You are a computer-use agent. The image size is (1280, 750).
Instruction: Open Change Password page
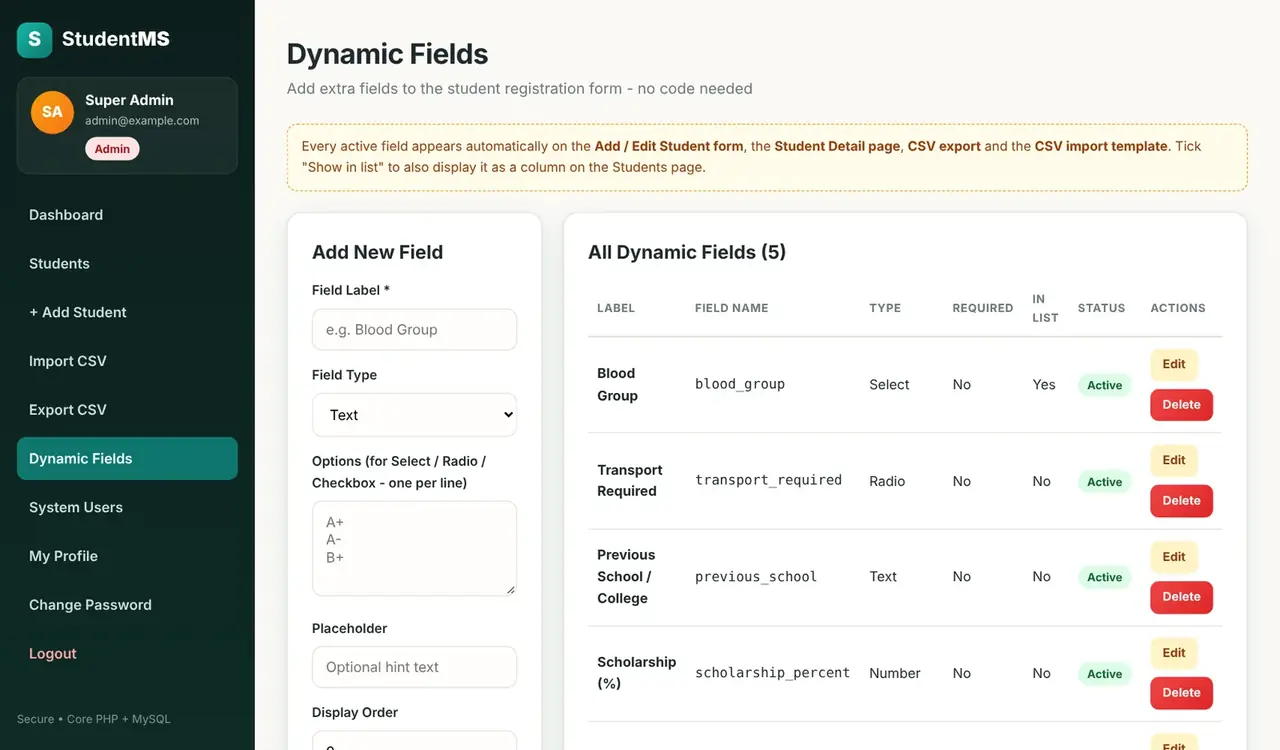tap(127, 605)
